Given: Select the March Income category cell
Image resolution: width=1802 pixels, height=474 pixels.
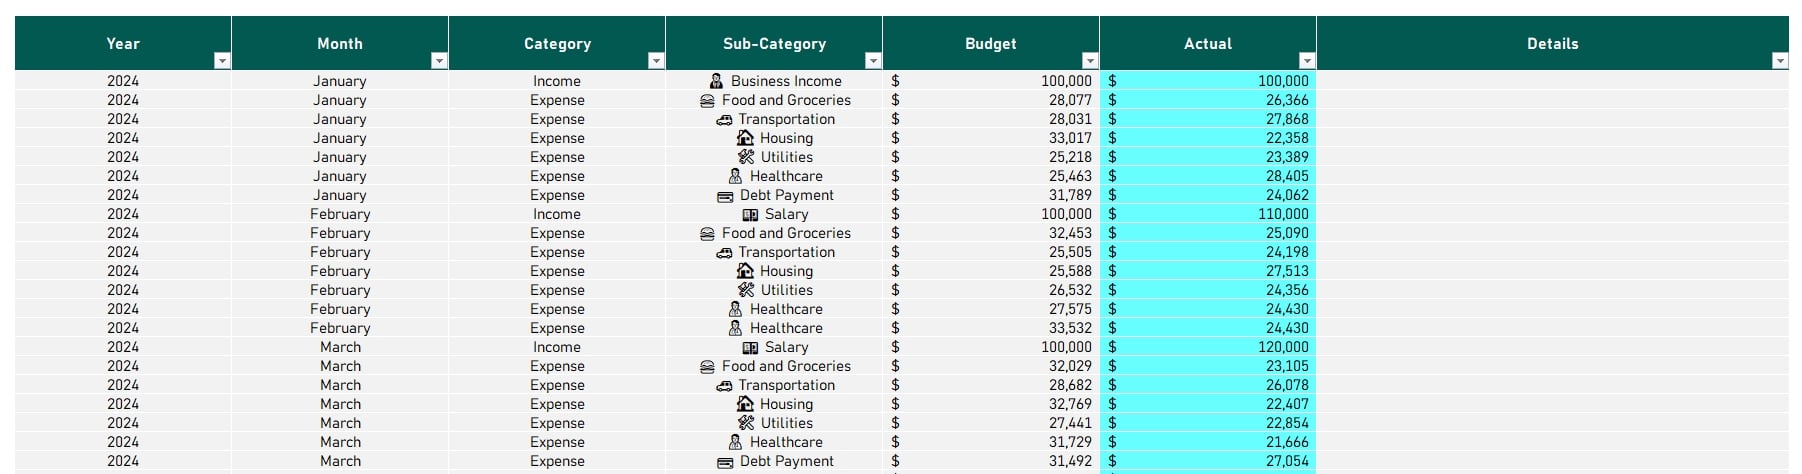Looking at the screenshot, I should 557,347.
